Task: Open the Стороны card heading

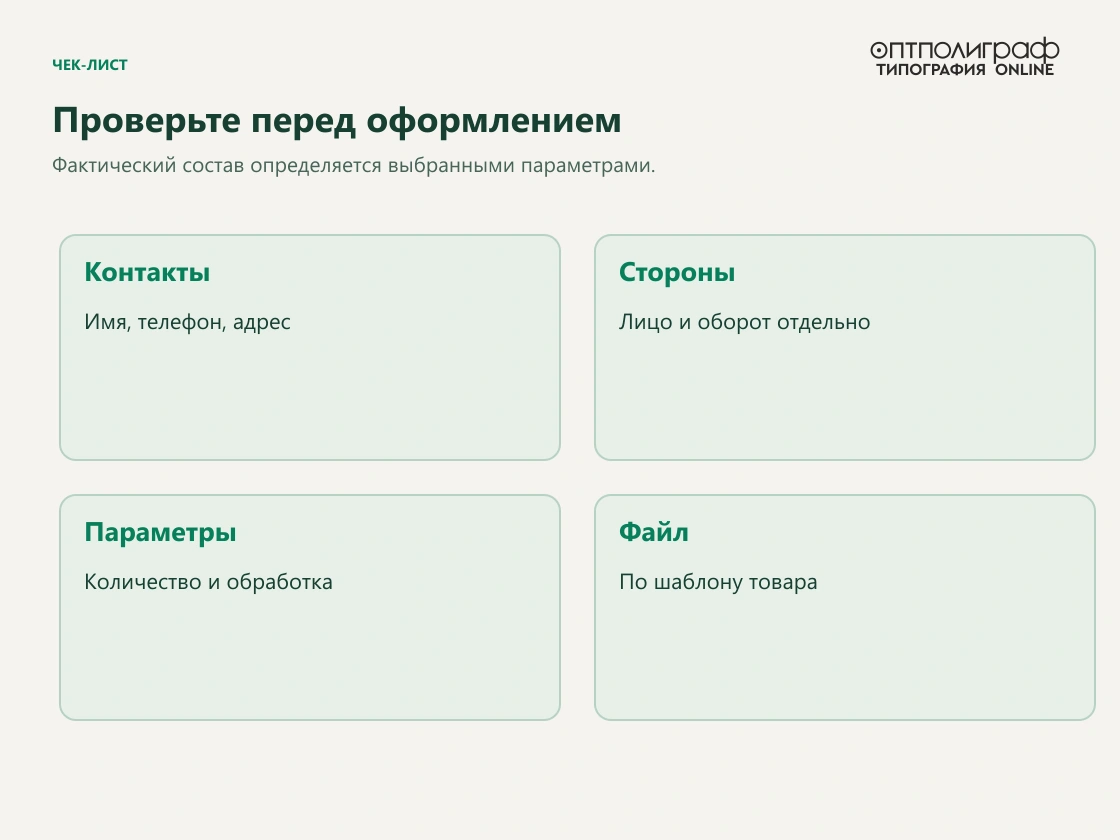Action: [677, 272]
